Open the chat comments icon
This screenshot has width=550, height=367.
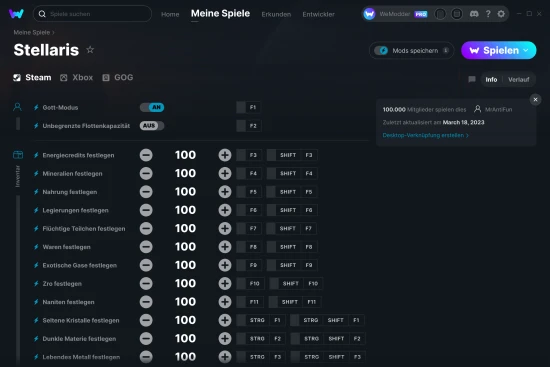point(472,79)
